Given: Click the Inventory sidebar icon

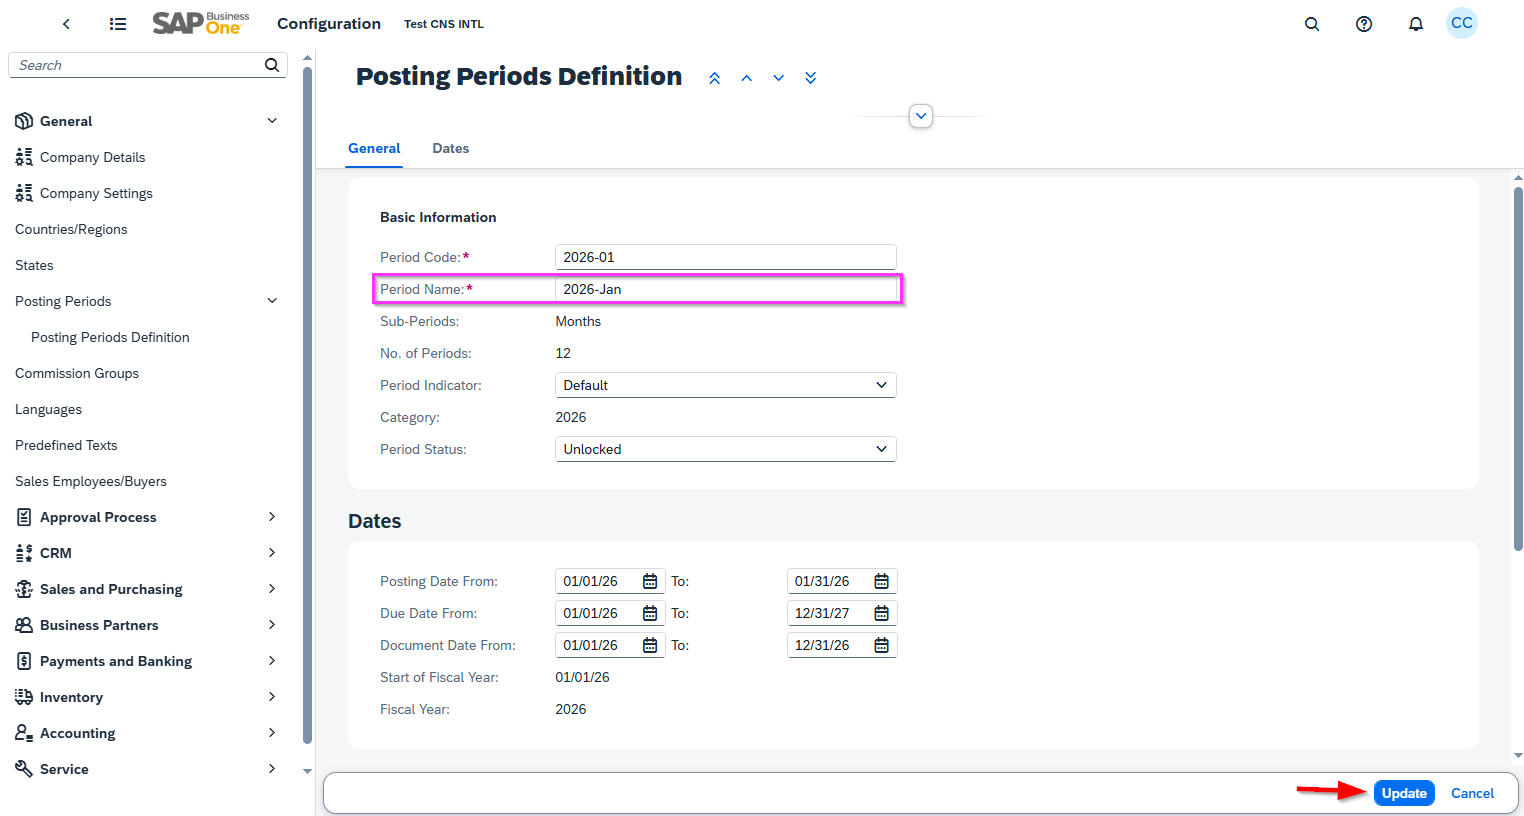Looking at the screenshot, I should click(x=23, y=697).
